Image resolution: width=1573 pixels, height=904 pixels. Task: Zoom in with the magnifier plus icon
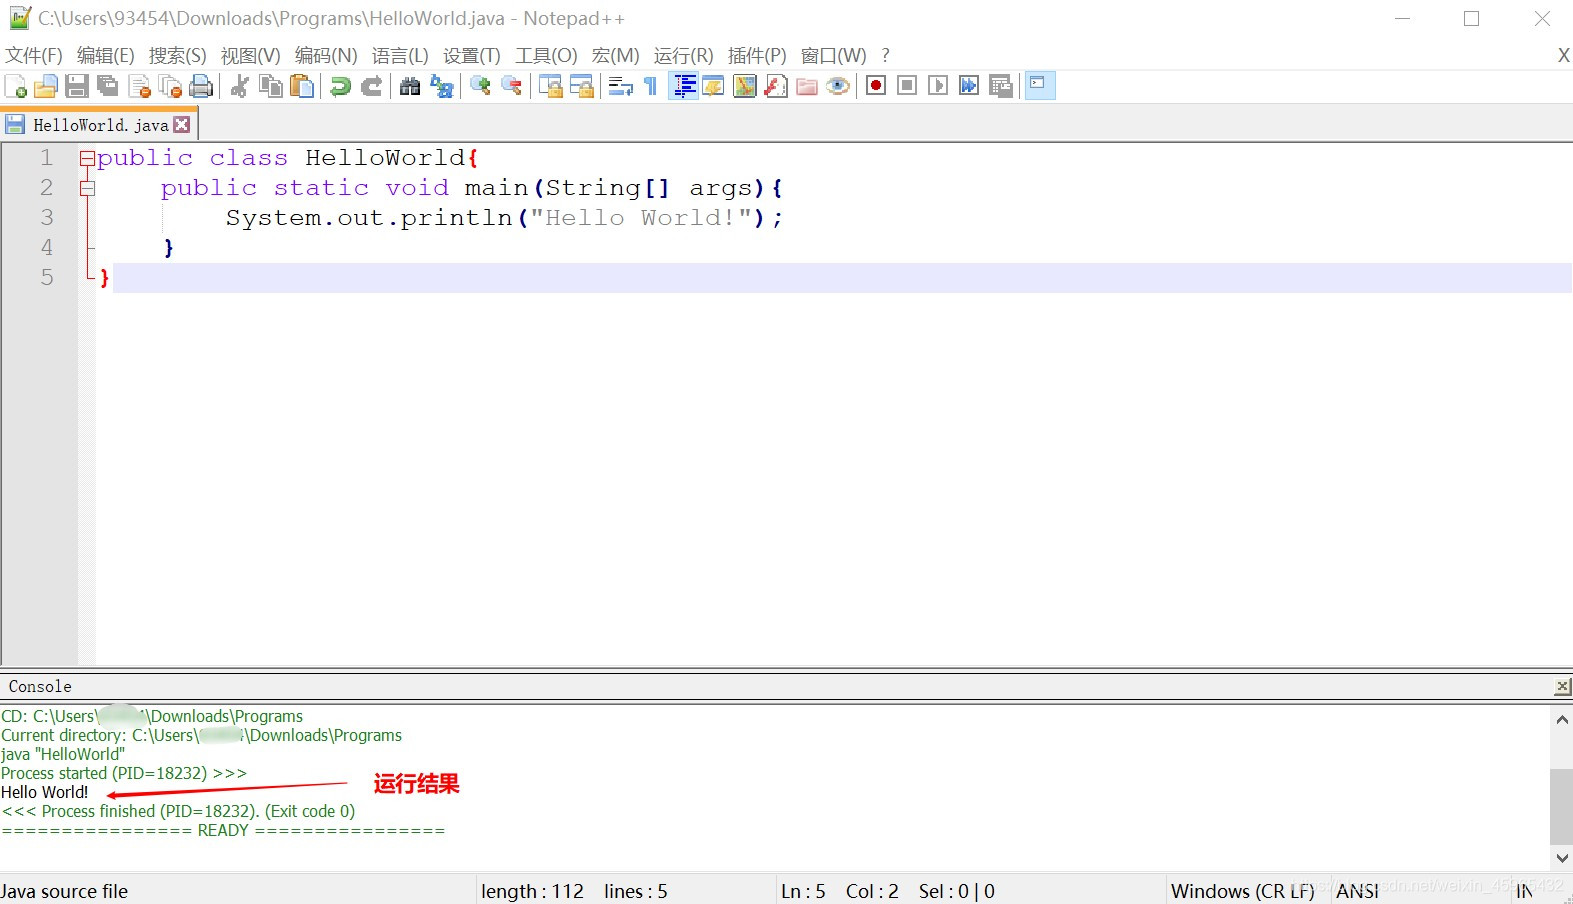click(480, 86)
